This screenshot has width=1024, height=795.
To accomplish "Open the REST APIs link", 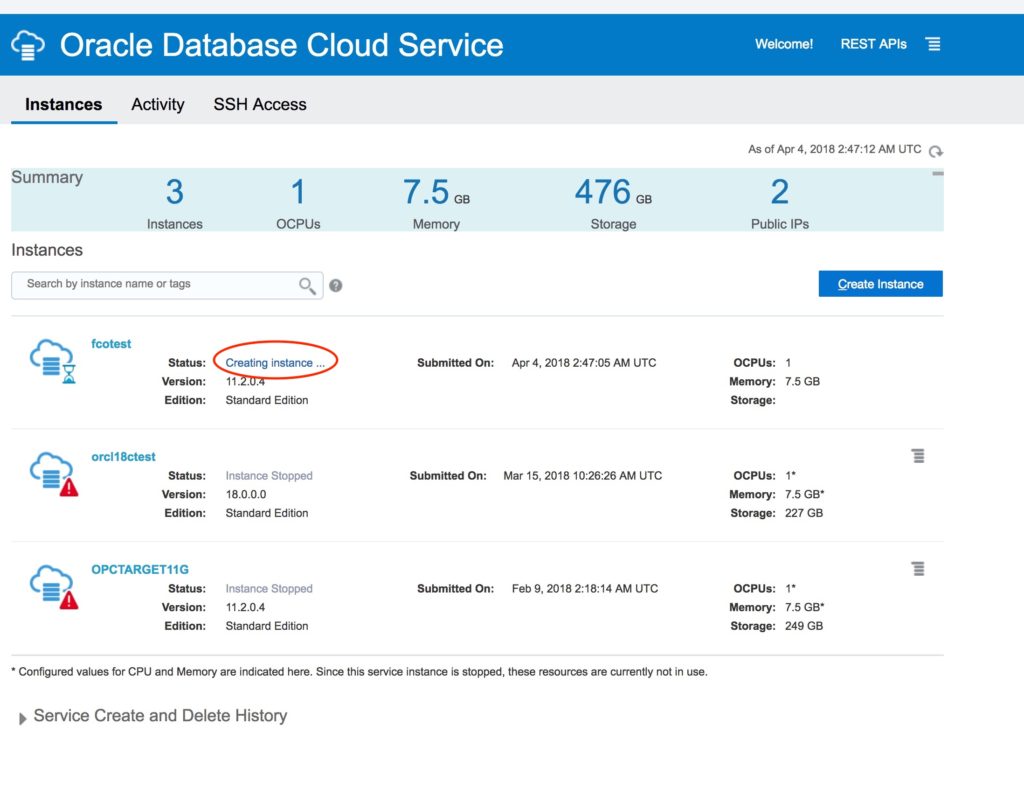I will (x=873, y=44).
